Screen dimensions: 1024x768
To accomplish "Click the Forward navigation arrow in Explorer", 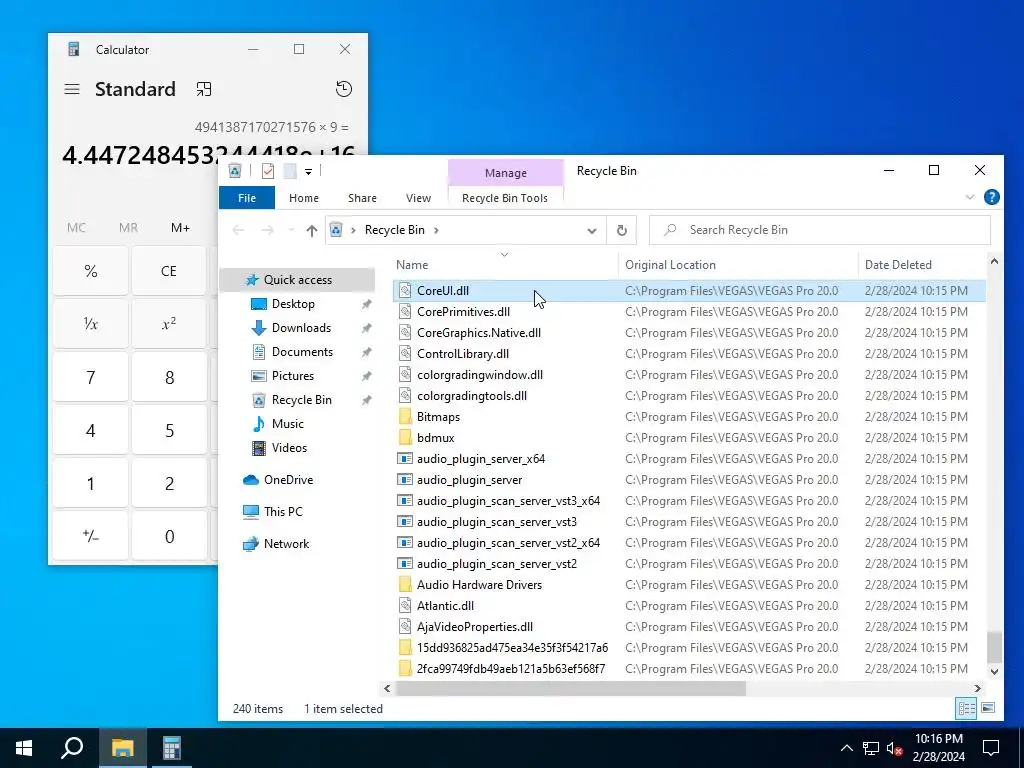I will (267, 231).
